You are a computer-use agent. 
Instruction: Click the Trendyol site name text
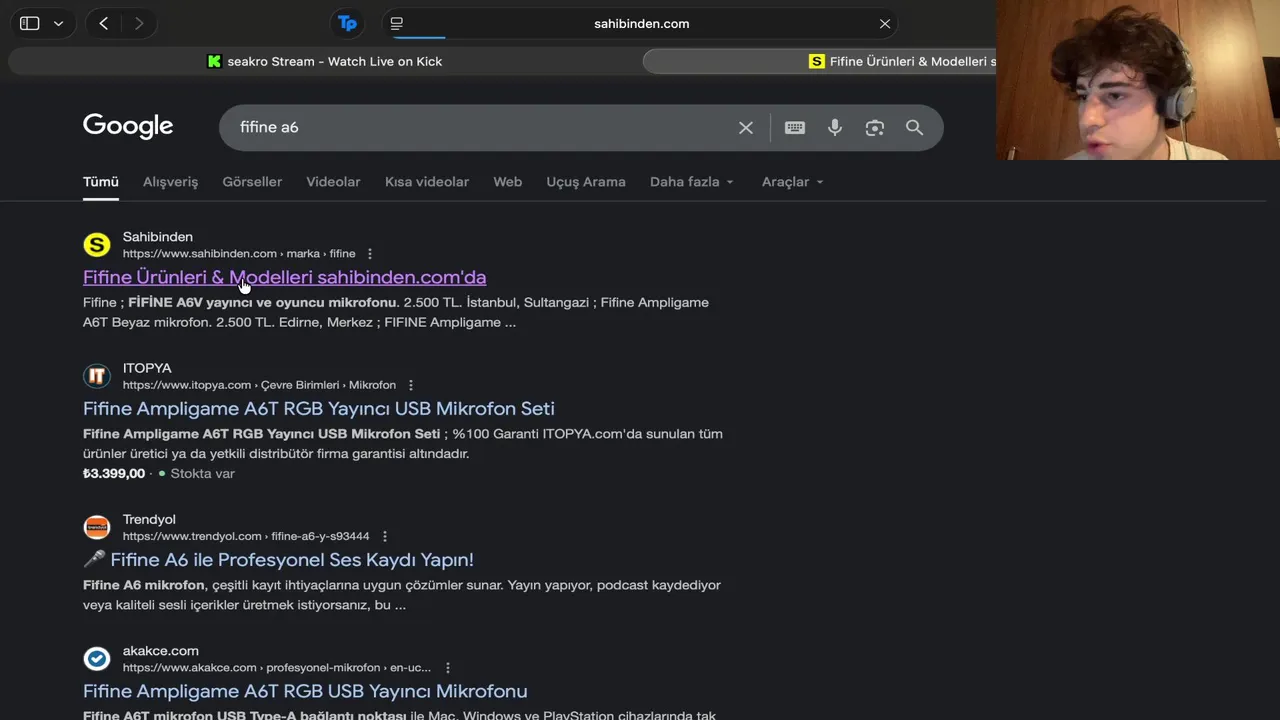(x=149, y=519)
